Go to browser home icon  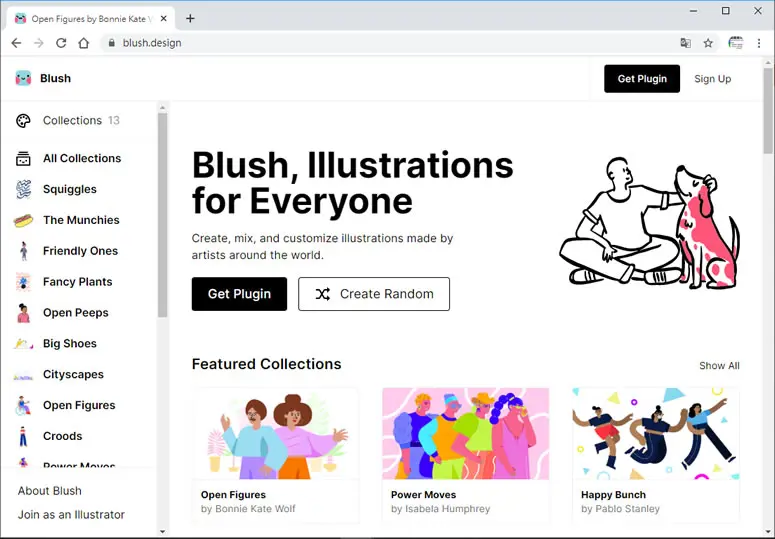(84, 43)
